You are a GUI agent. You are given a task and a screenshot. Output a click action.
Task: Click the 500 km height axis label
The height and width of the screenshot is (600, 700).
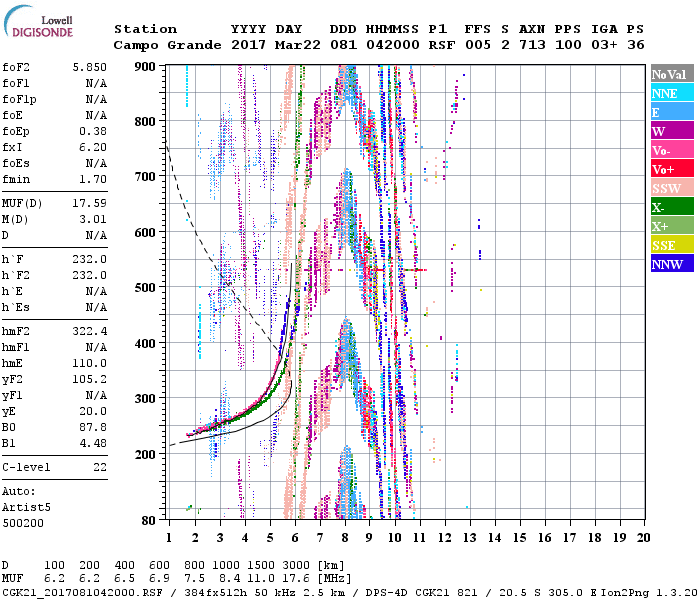pyautogui.click(x=145, y=287)
